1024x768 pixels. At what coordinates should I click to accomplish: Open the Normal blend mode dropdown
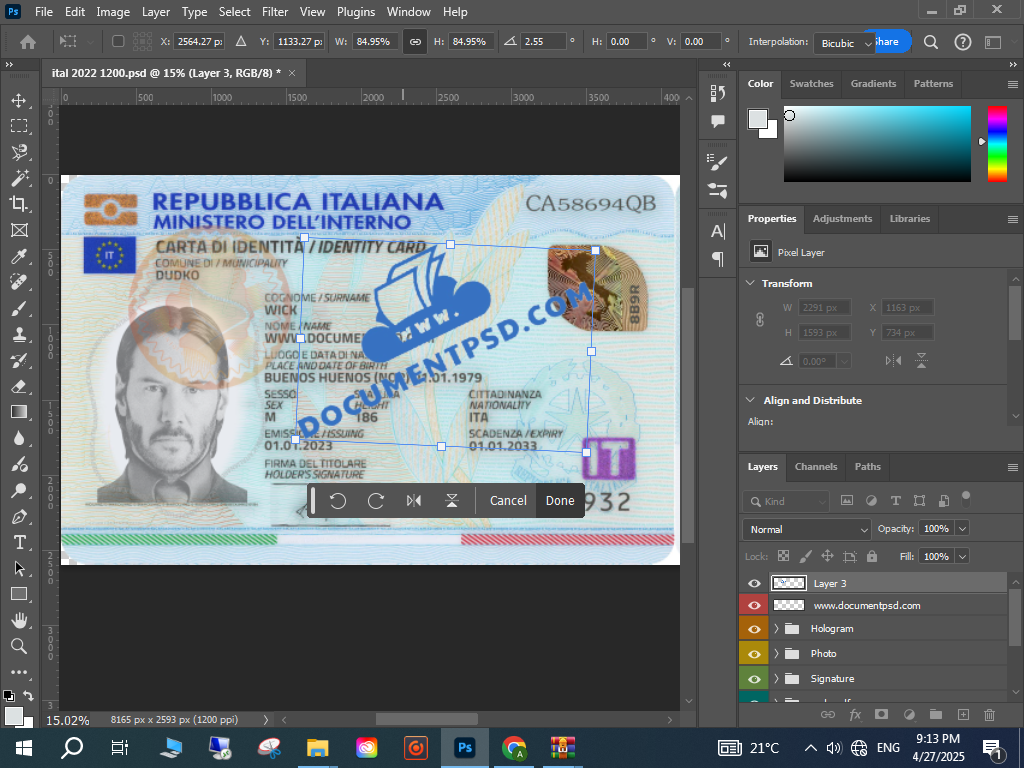[807, 529]
